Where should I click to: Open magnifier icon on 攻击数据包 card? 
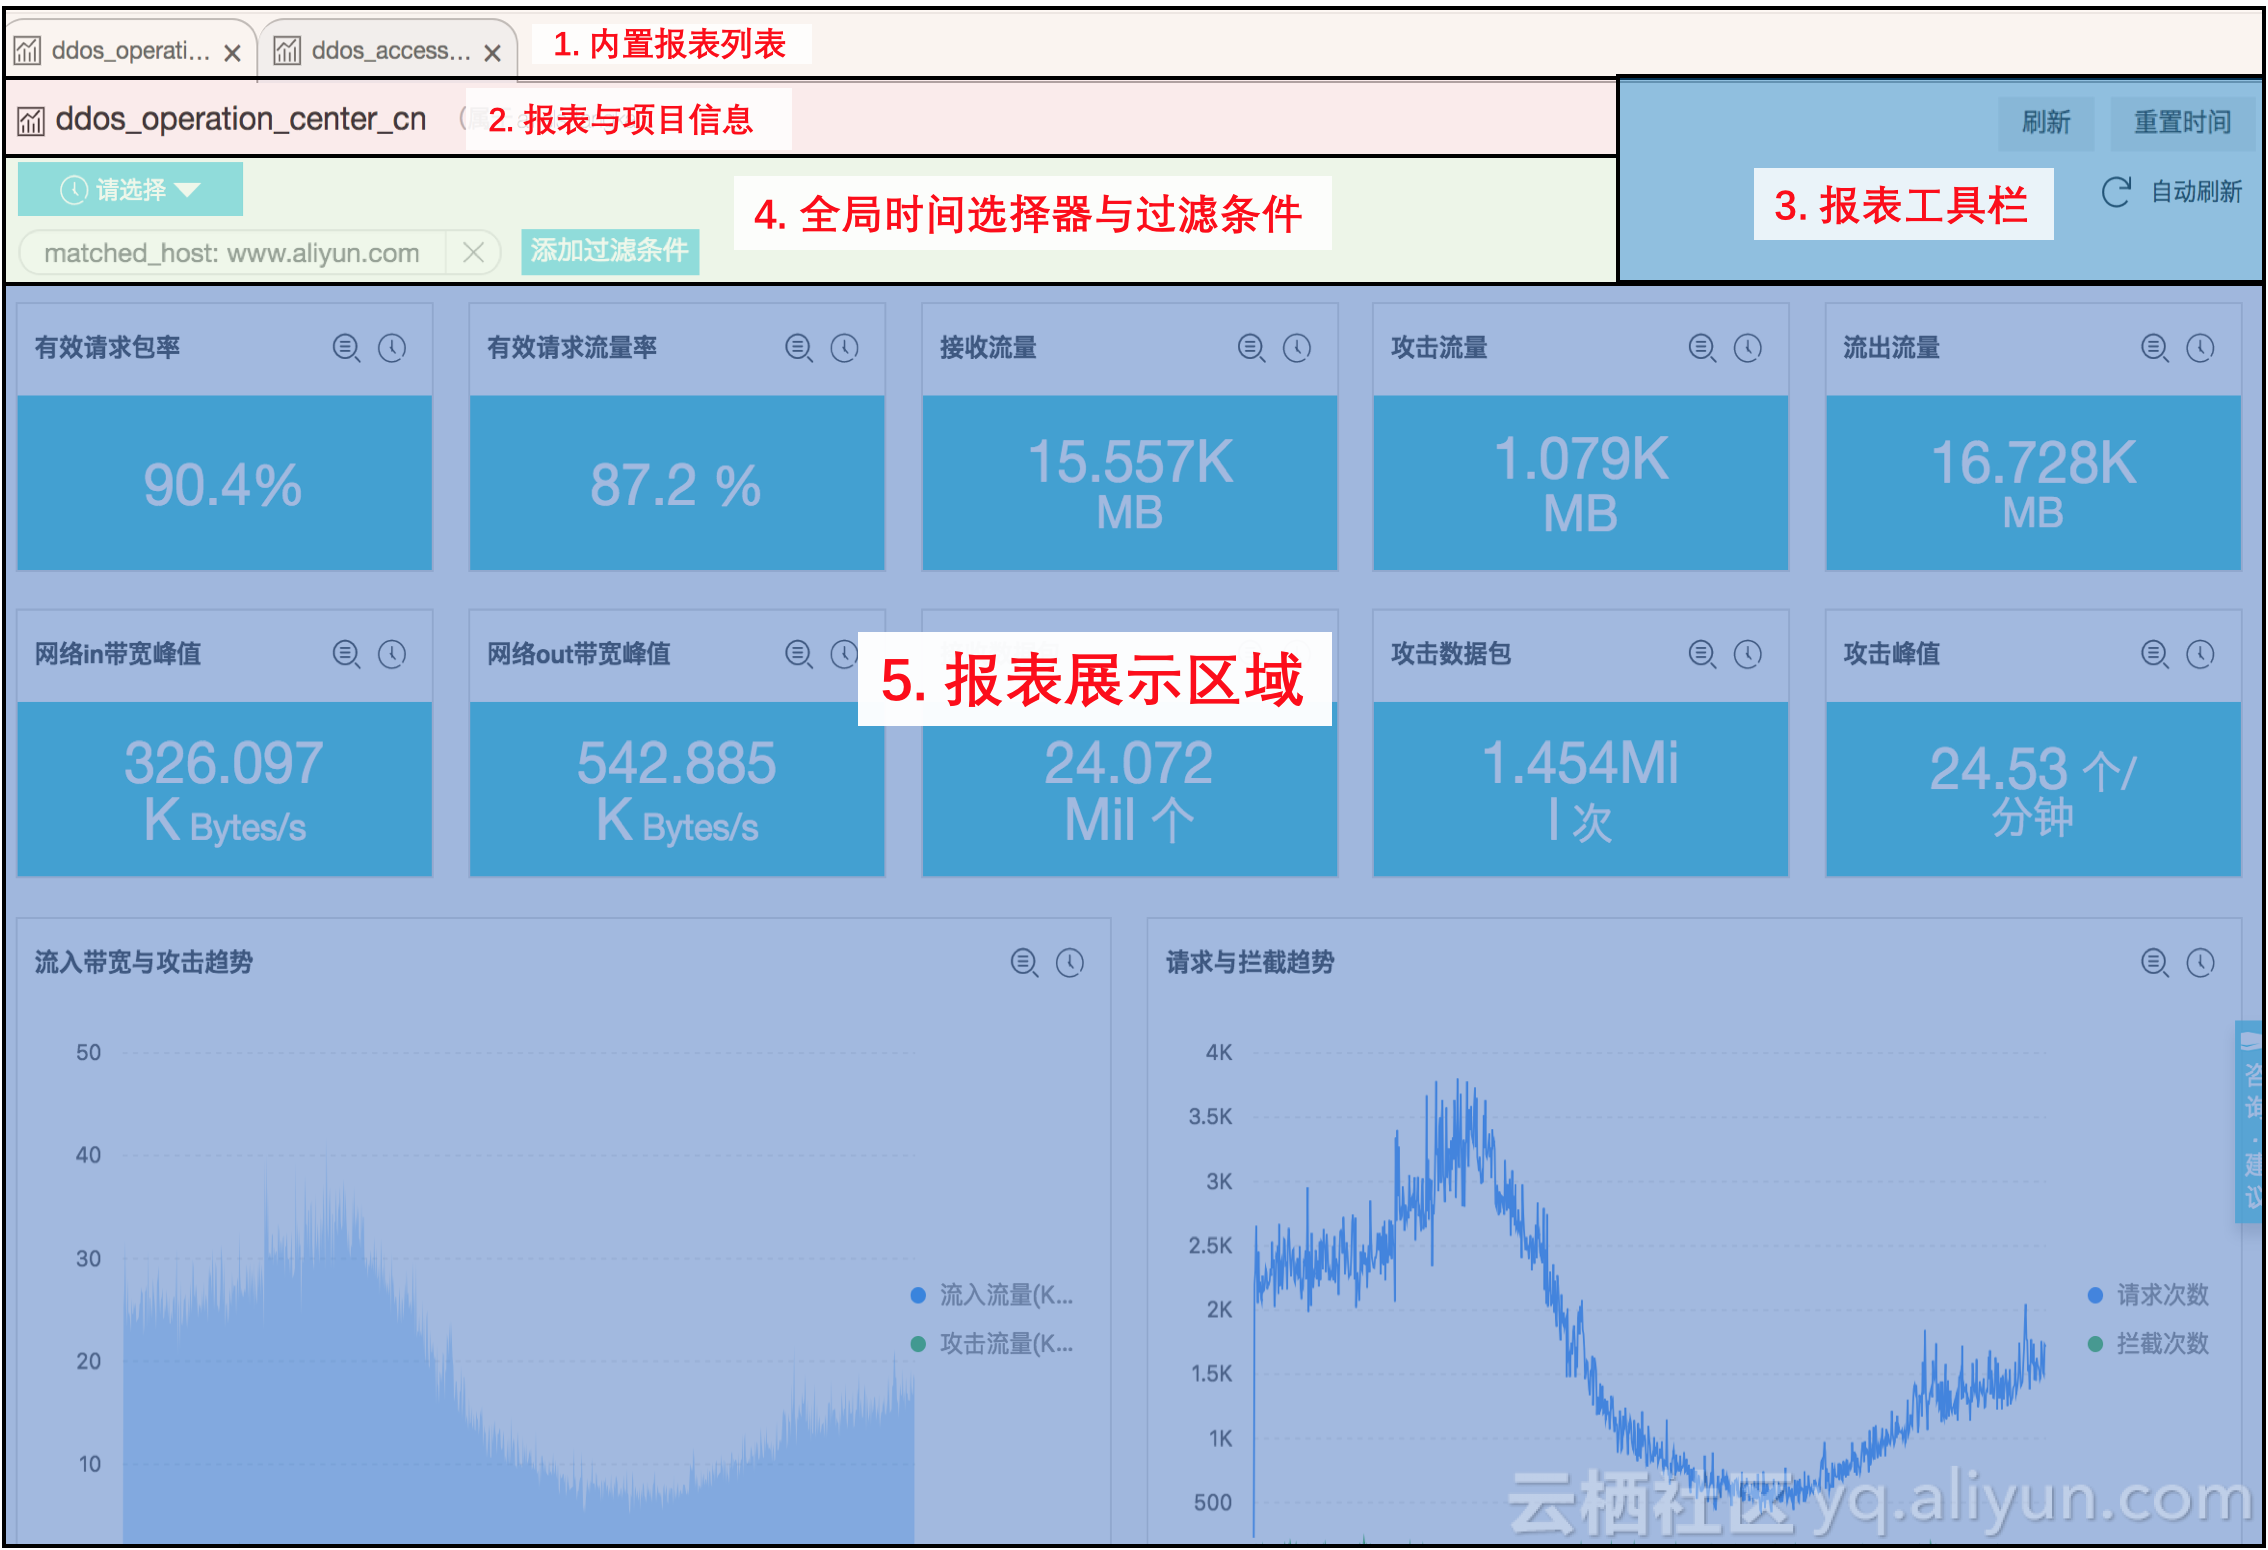pos(1702,654)
